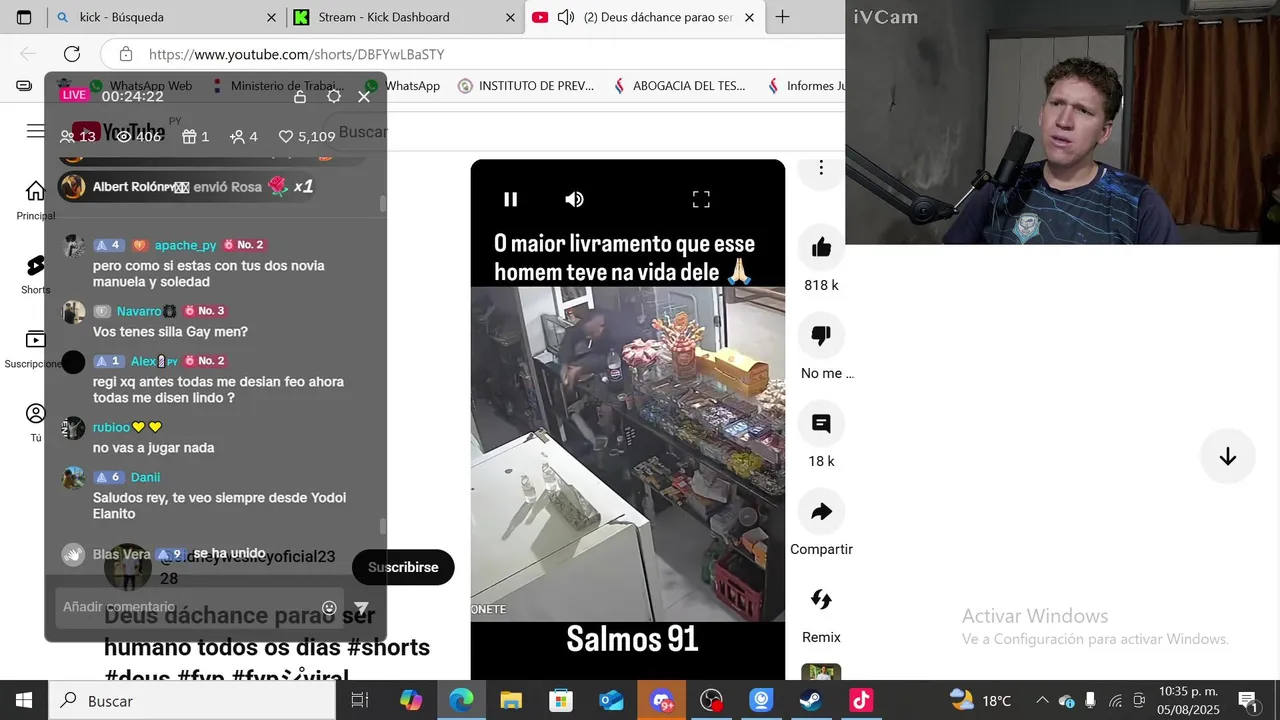Viewport: 1280px width, 720px height.
Task: Open File Explorer from taskbar
Action: [511, 701]
